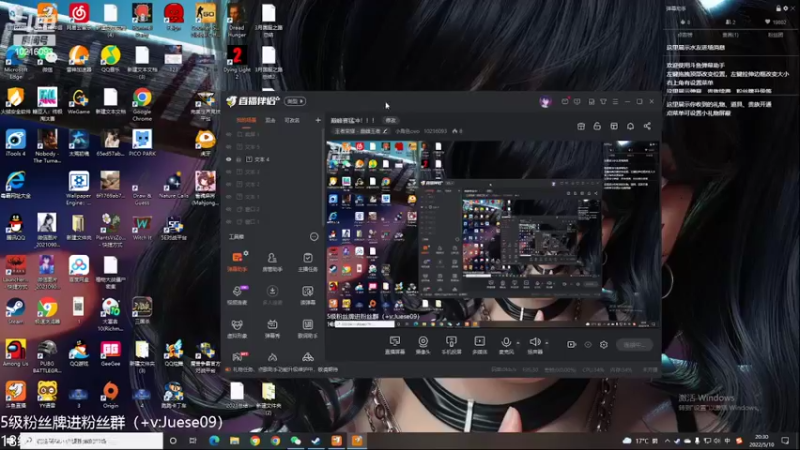Switch to the middle scene tab
This screenshot has height=450, width=800.
tap(270, 120)
